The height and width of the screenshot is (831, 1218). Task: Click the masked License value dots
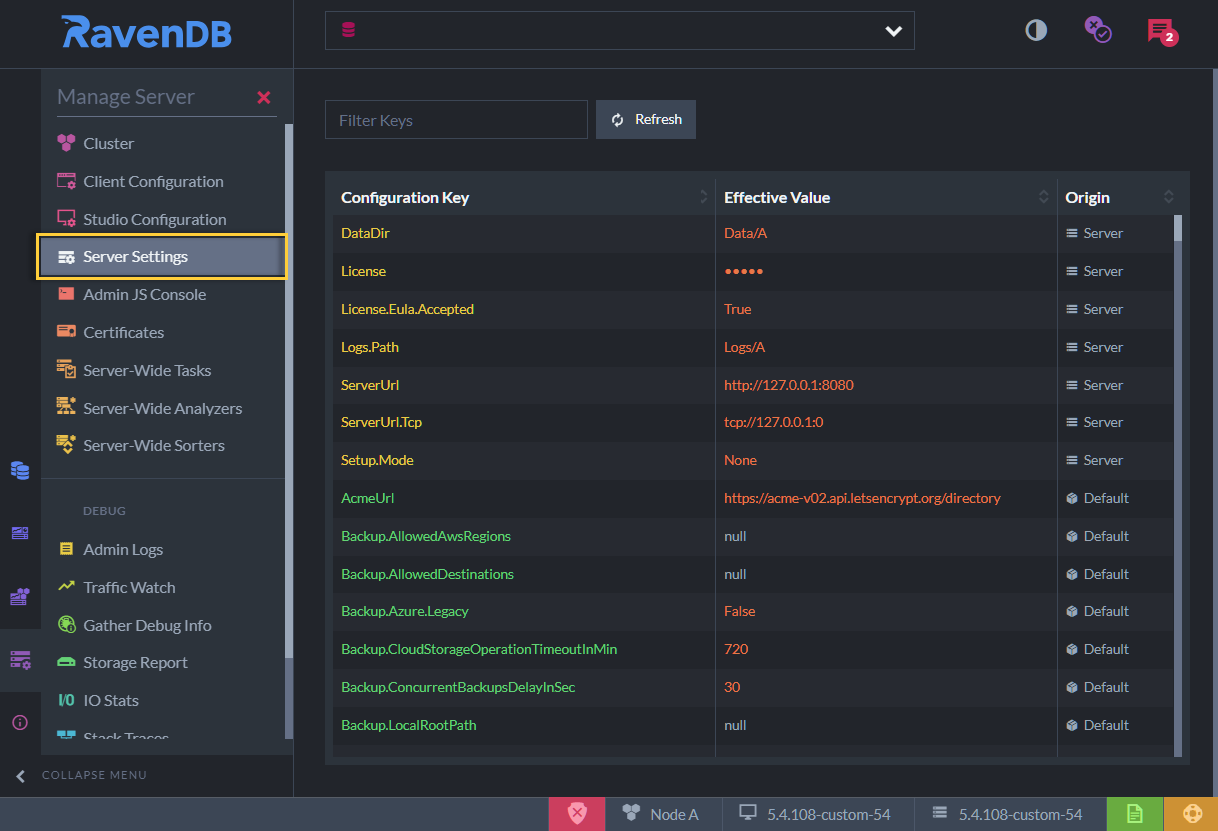(x=743, y=271)
